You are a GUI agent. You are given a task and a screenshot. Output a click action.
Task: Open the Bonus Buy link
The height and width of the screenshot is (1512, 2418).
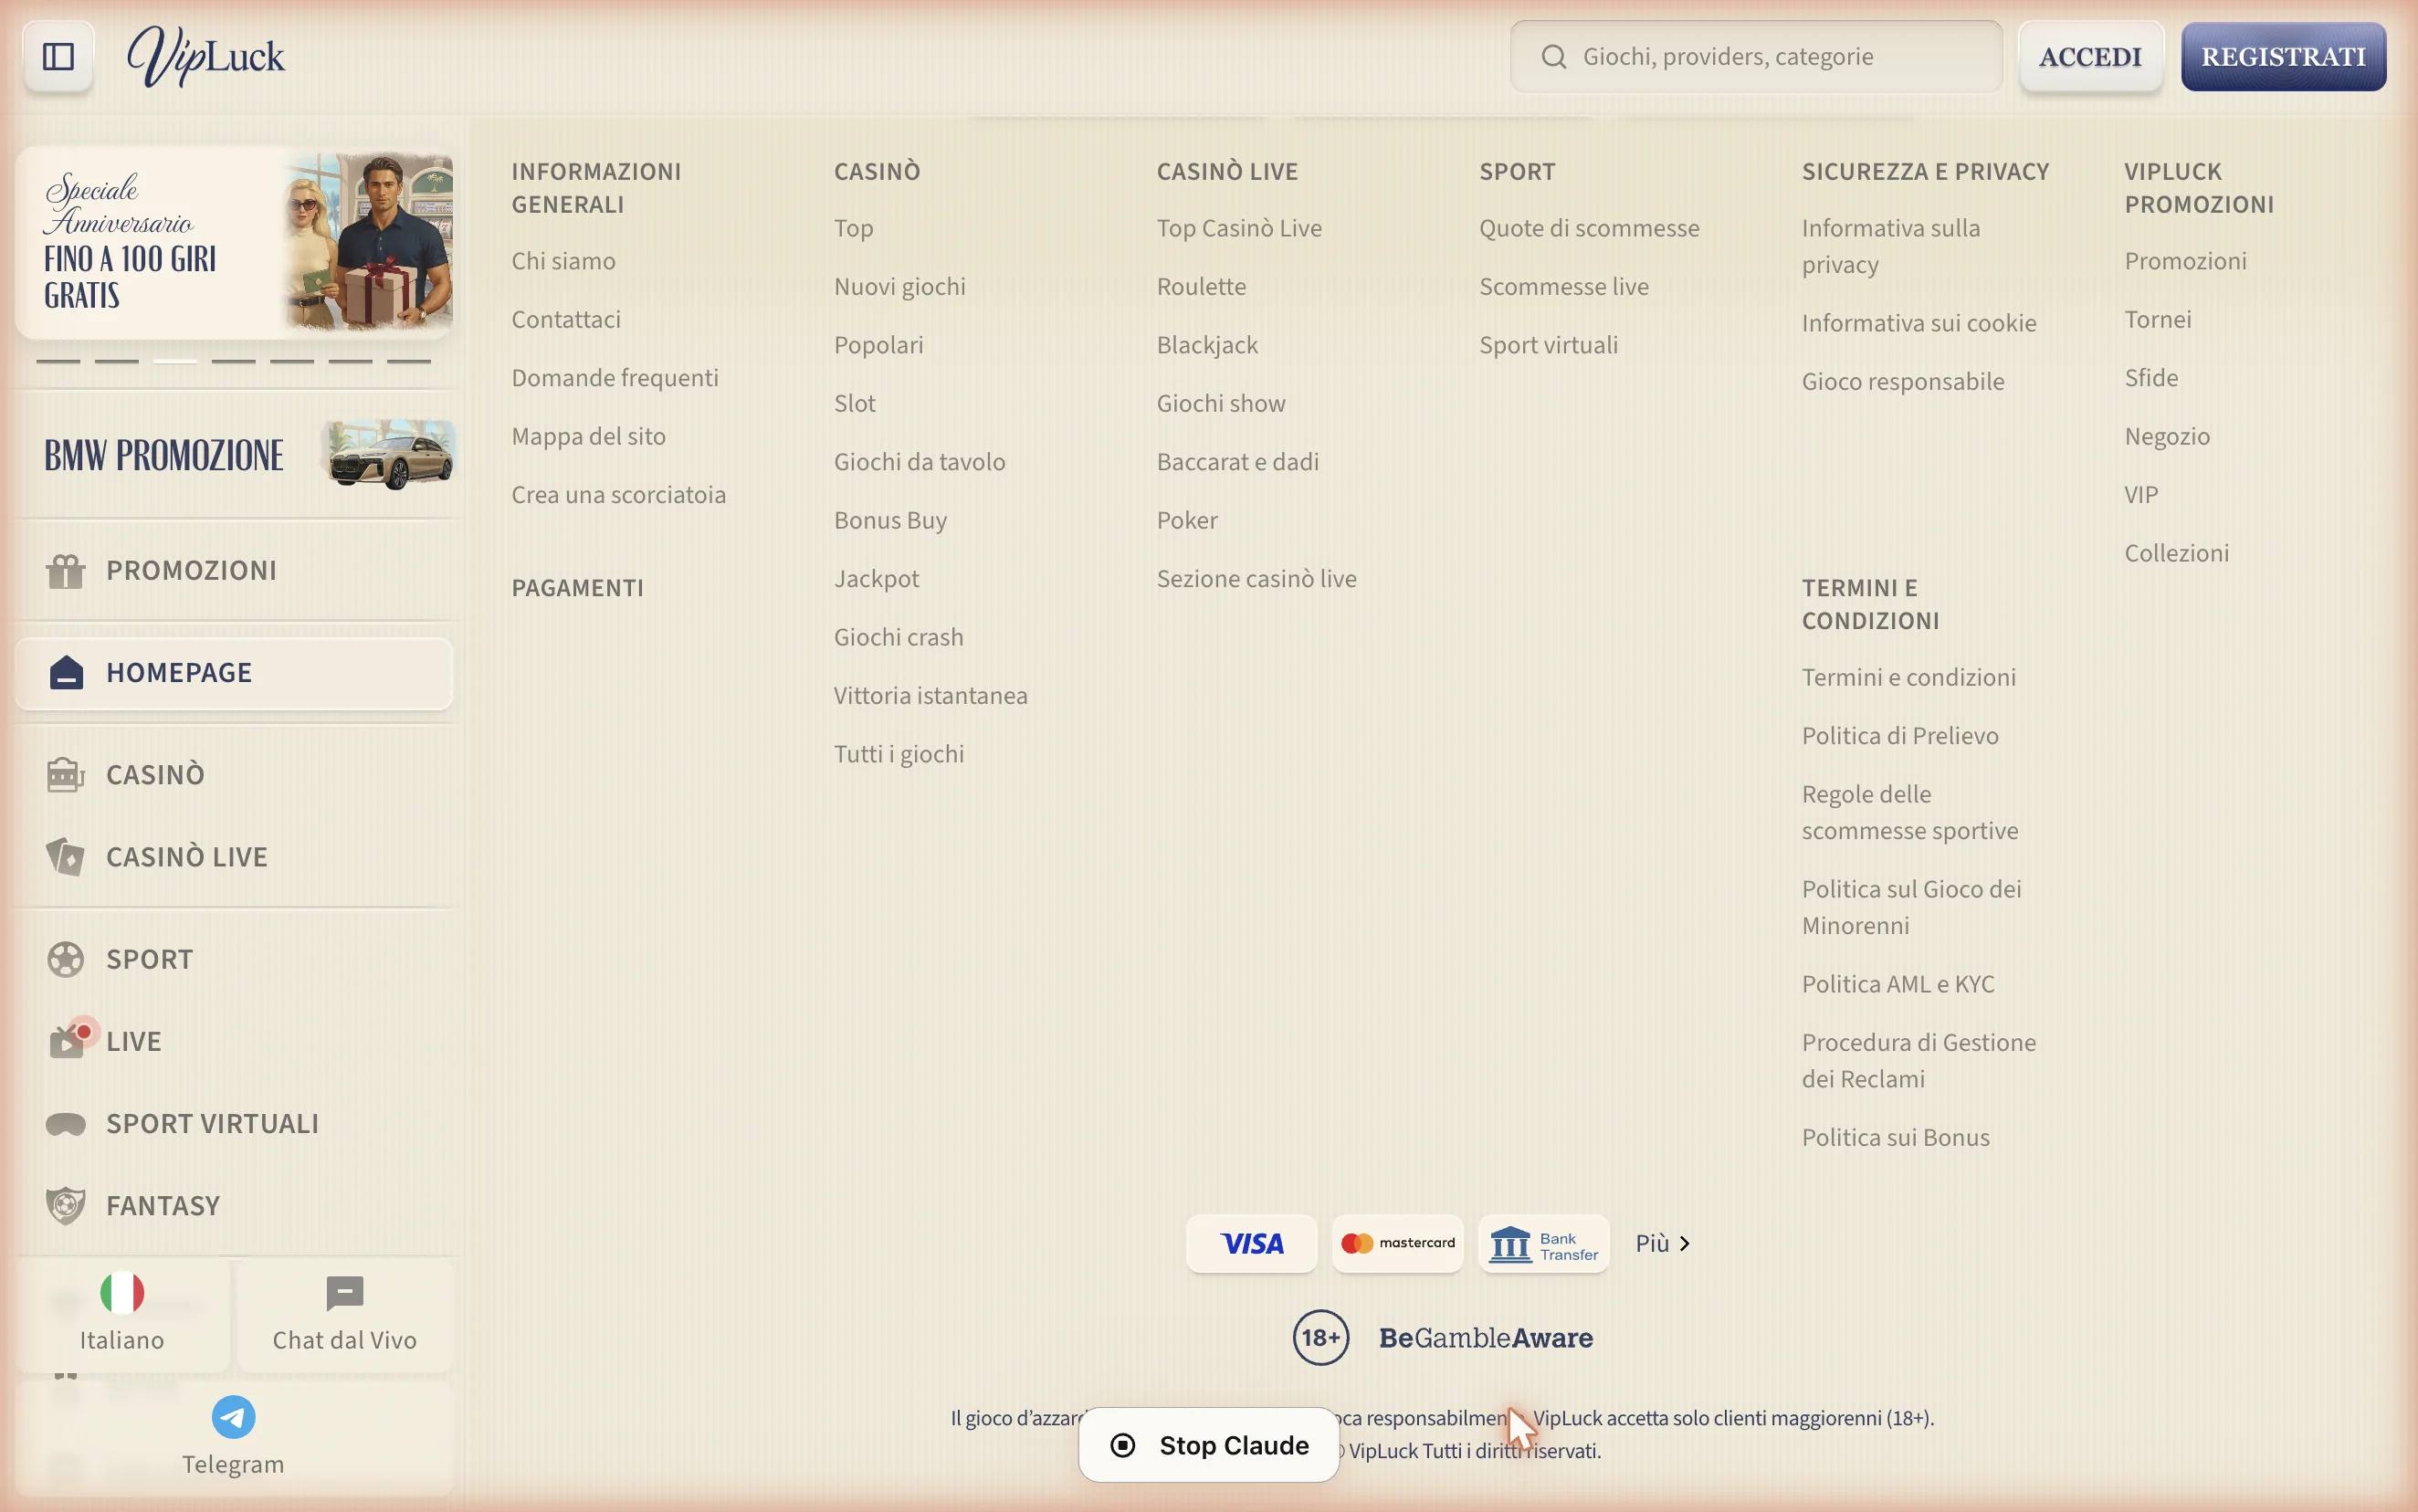tap(889, 521)
